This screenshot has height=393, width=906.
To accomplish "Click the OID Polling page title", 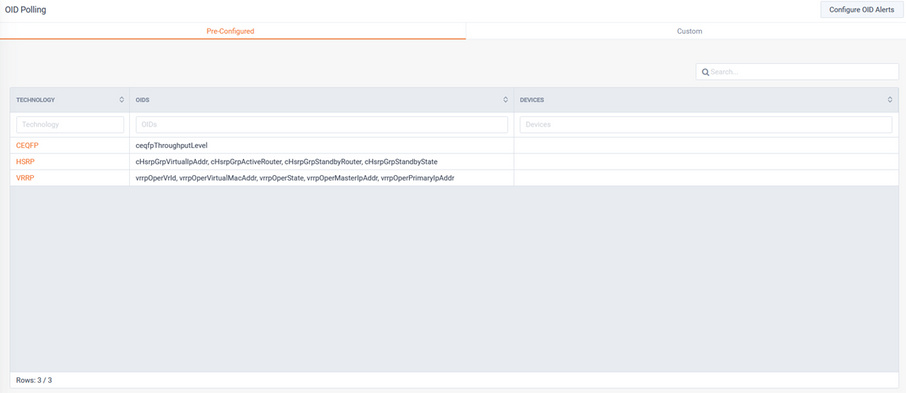I will 25,10.
